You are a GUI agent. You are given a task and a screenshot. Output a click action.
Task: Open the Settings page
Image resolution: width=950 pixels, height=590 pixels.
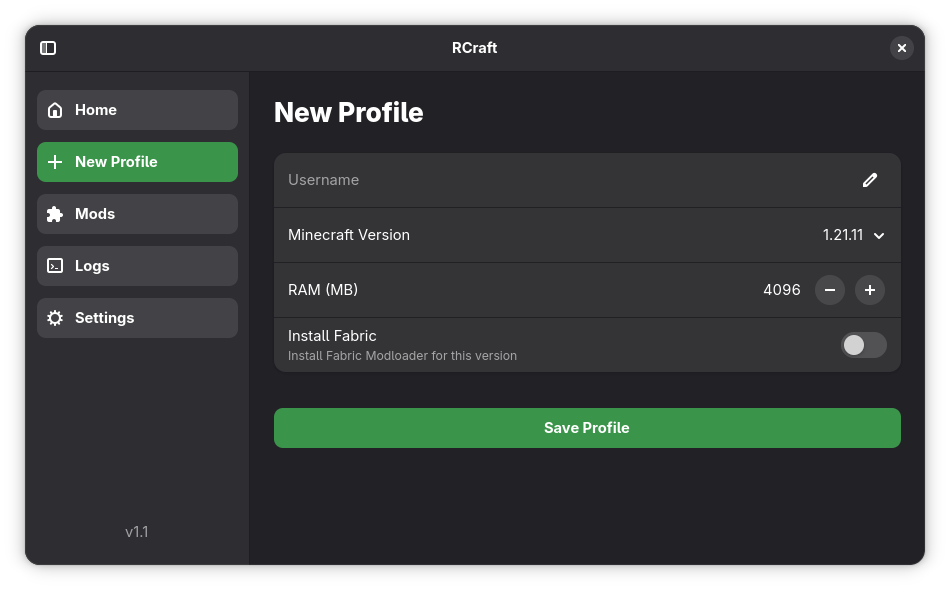(138, 319)
